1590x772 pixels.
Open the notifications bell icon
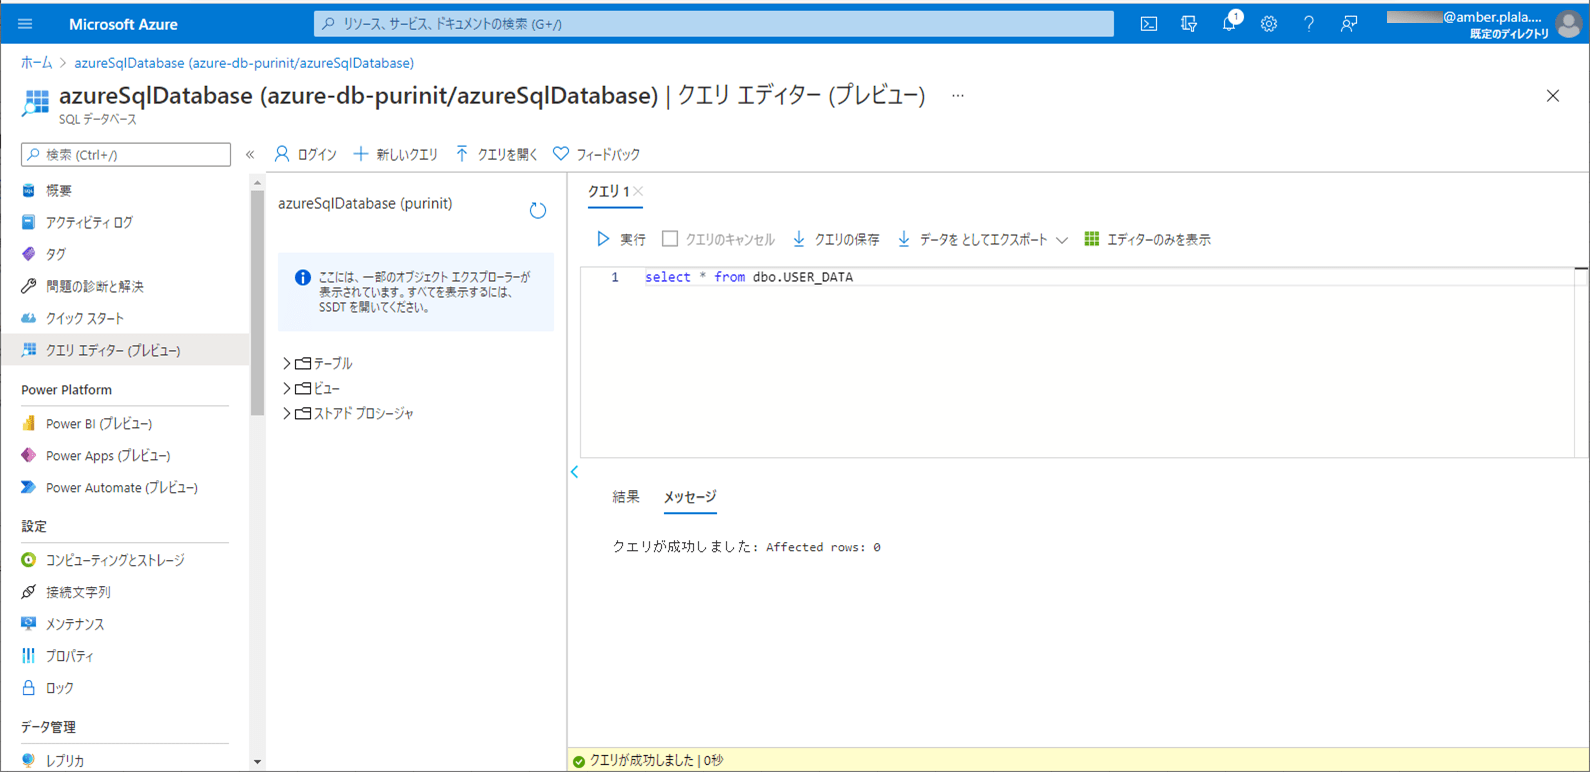tap(1229, 24)
